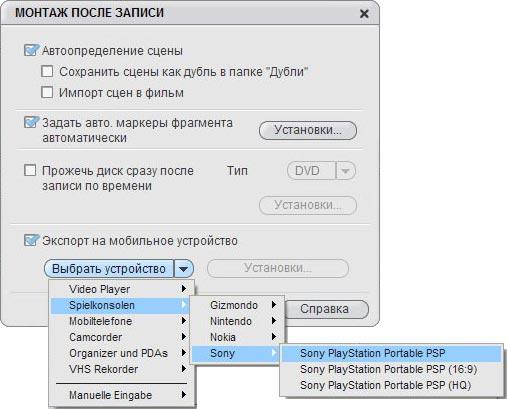Enable Прожечь диск сразу после записи checkbox
The width and height of the screenshot is (507, 409).
30,170
